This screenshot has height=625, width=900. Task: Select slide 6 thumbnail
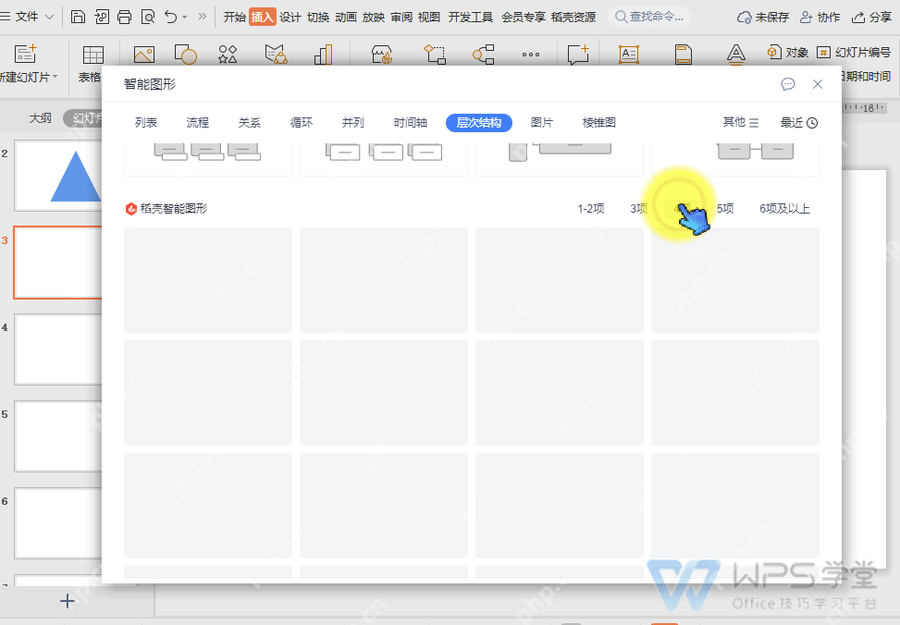58,523
